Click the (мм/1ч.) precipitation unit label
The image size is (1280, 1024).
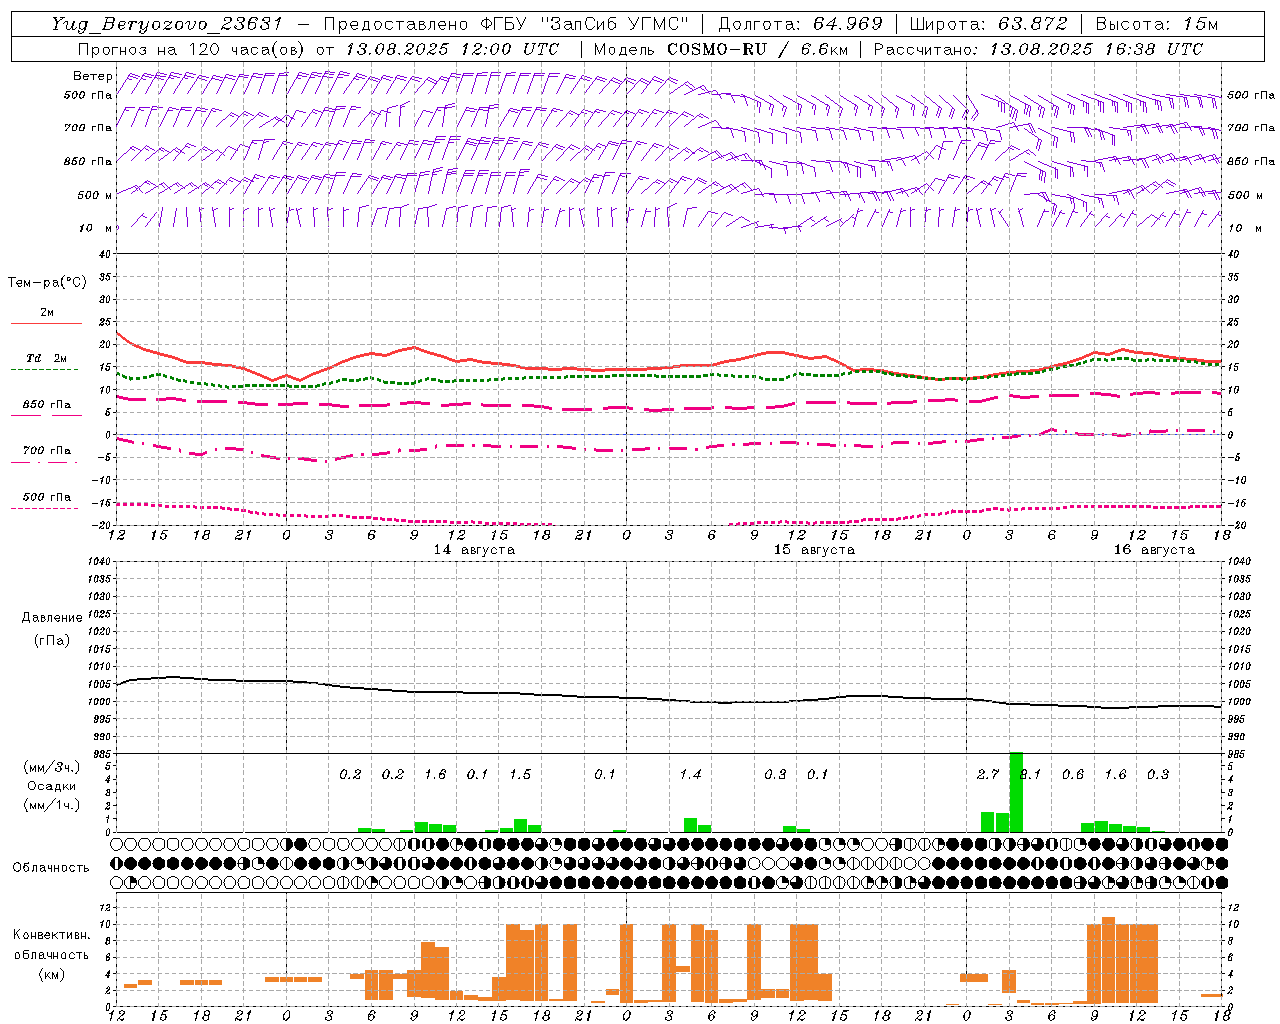(x=52, y=804)
